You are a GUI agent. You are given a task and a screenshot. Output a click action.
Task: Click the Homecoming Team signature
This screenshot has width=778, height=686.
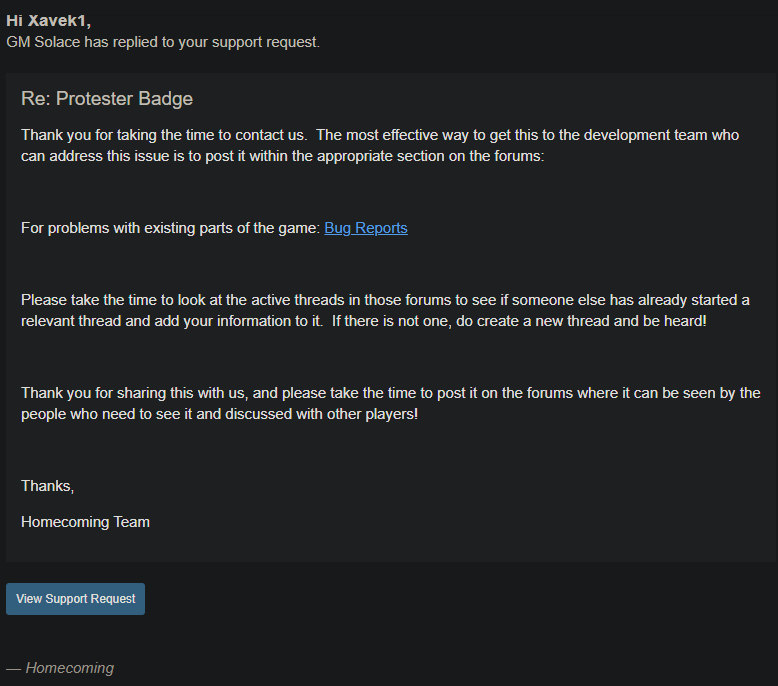coord(85,522)
